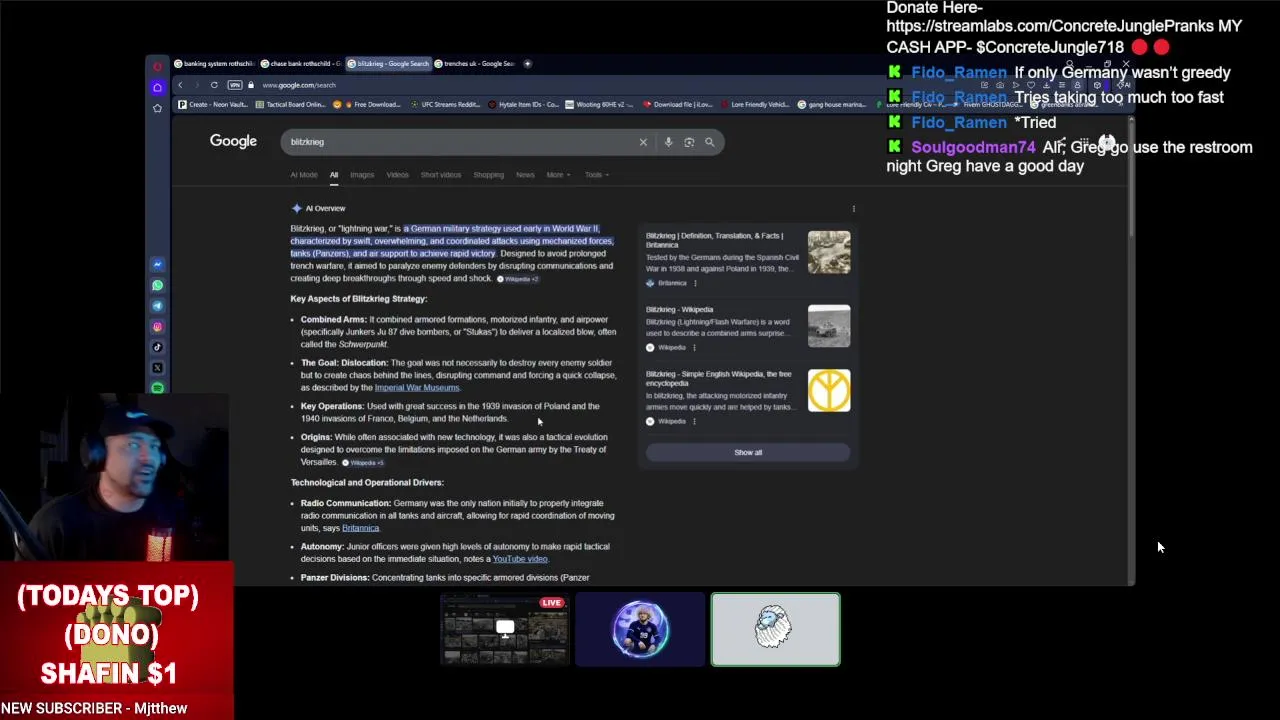Screen dimensions: 1280x720
Task: Switch to the 'trenches uk - Google Search' tab
Action: pos(474,63)
